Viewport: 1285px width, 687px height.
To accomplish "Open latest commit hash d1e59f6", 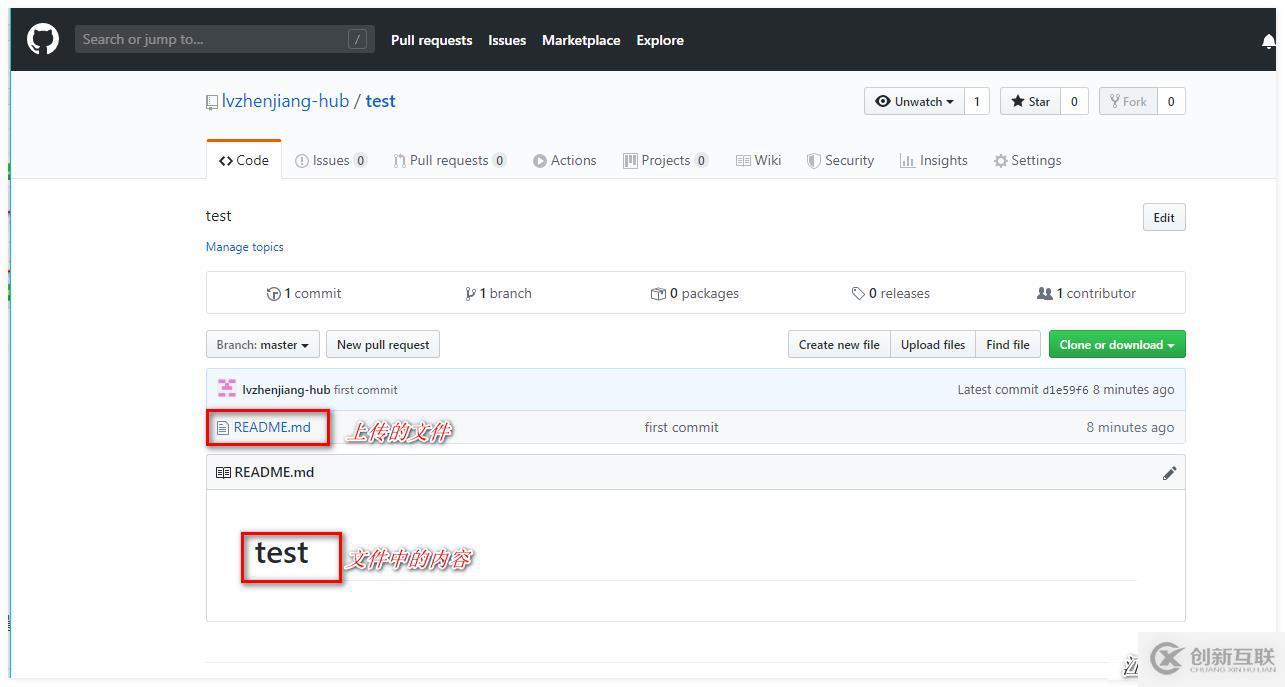I will pyautogui.click(x=1065, y=390).
